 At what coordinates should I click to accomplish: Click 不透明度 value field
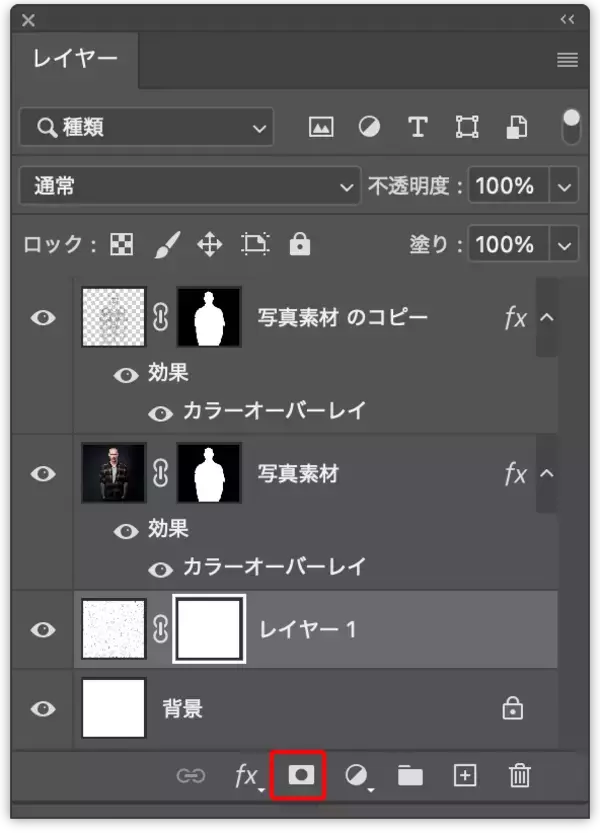coord(509,186)
